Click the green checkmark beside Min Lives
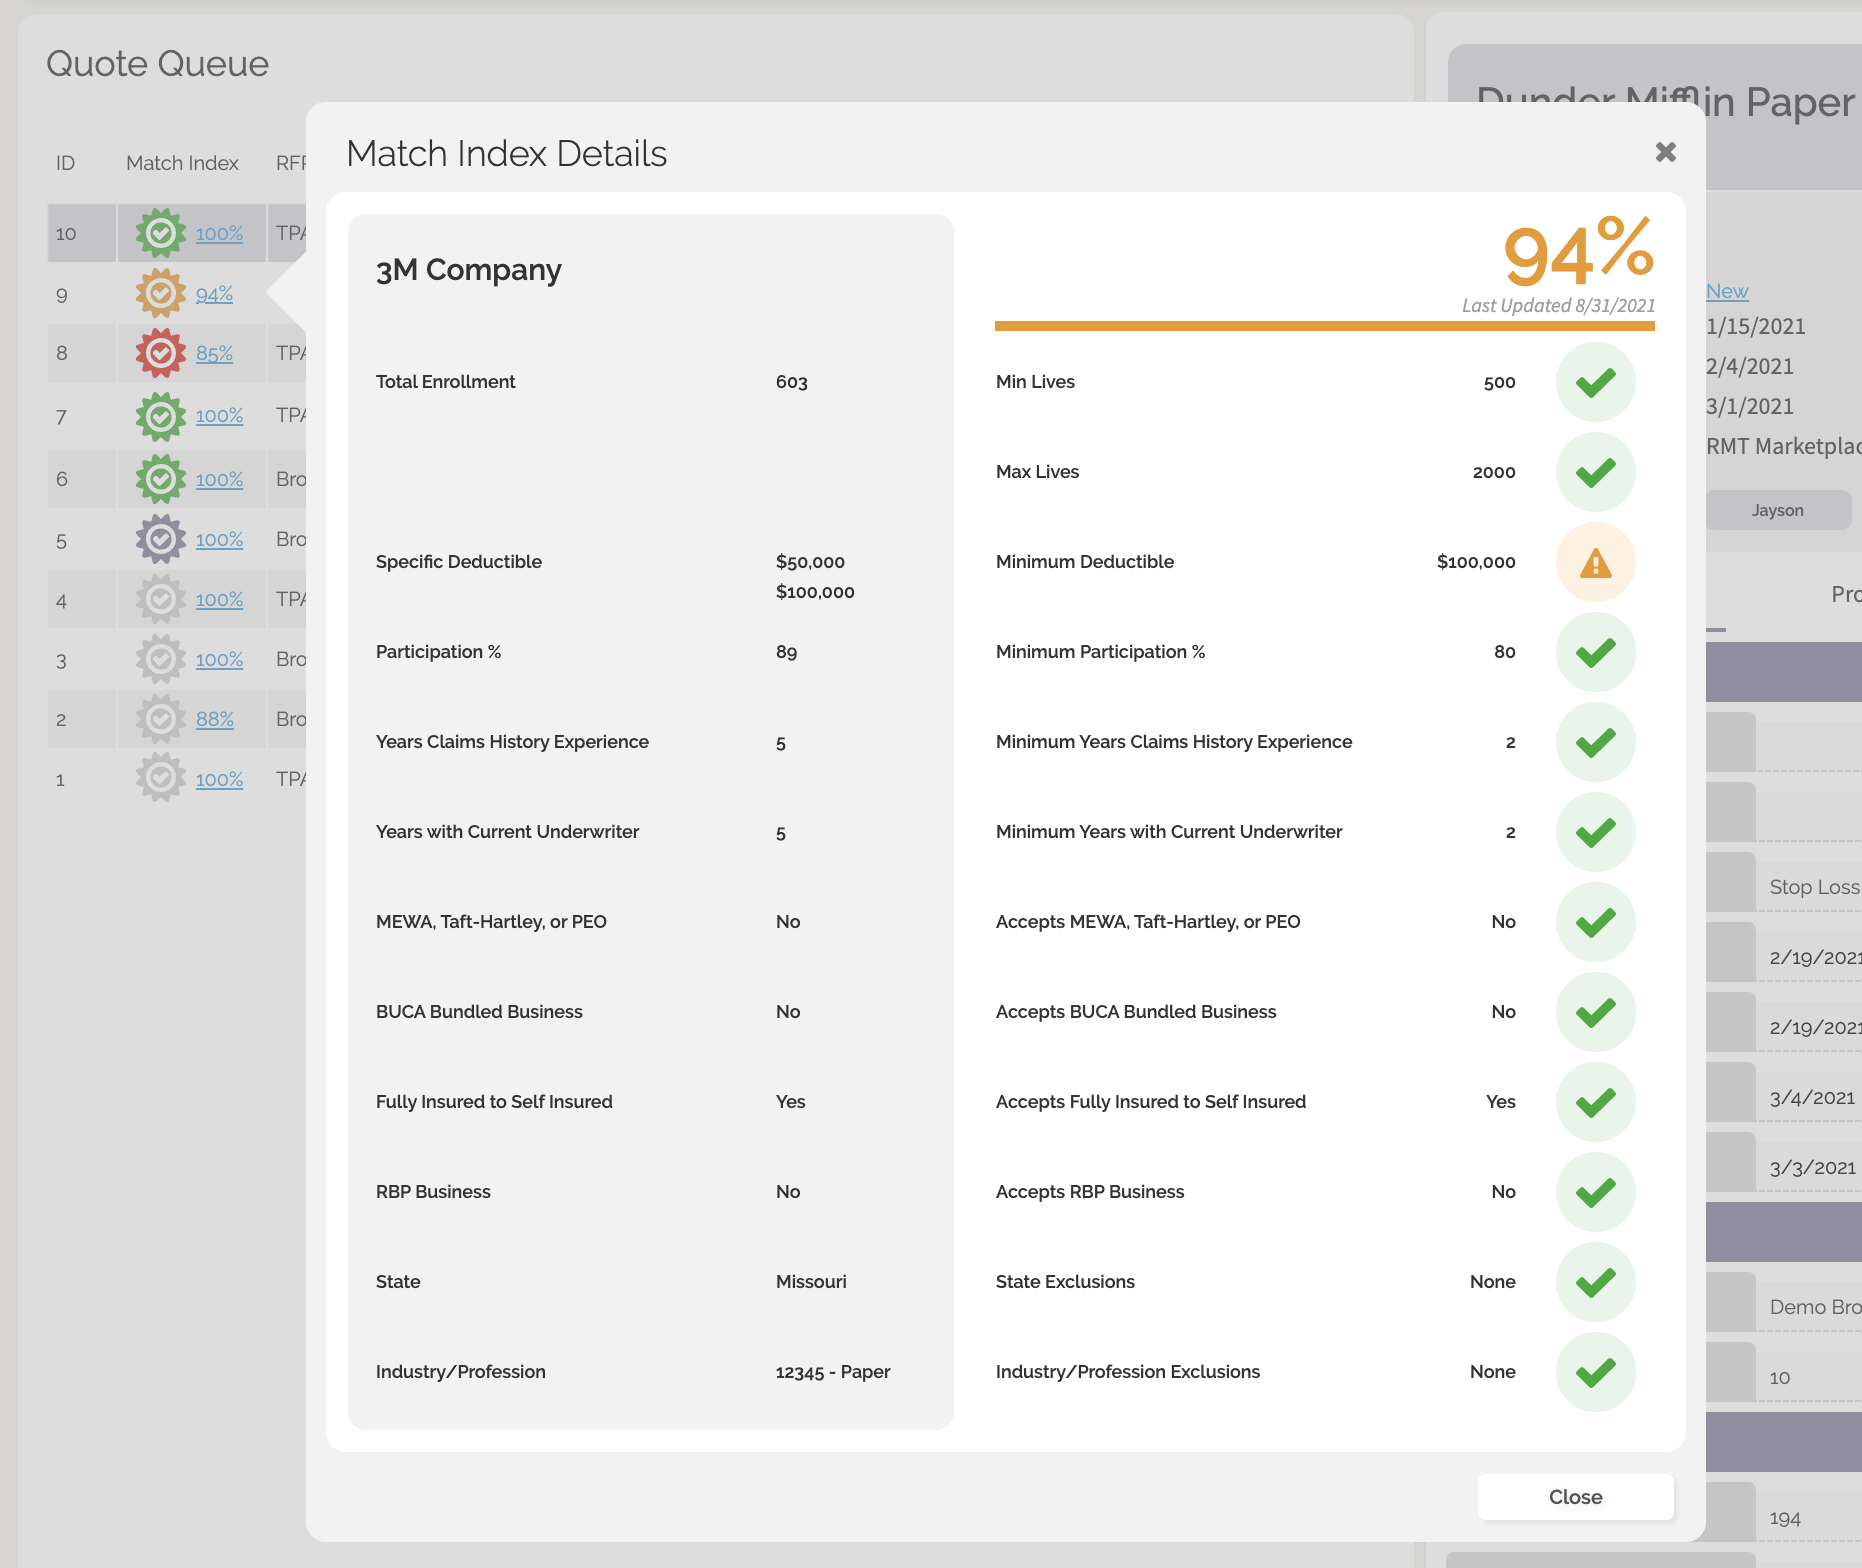The height and width of the screenshot is (1568, 1862). point(1595,382)
